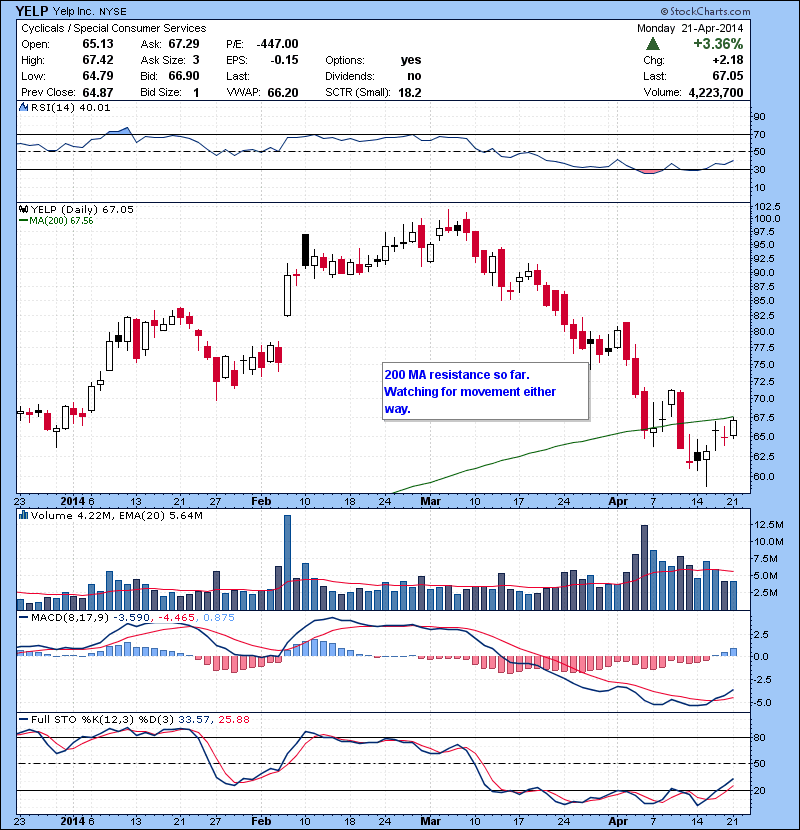The width and height of the screenshot is (800, 830).
Task: Click the Bid price 66.90
Action: tap(184, 76)
